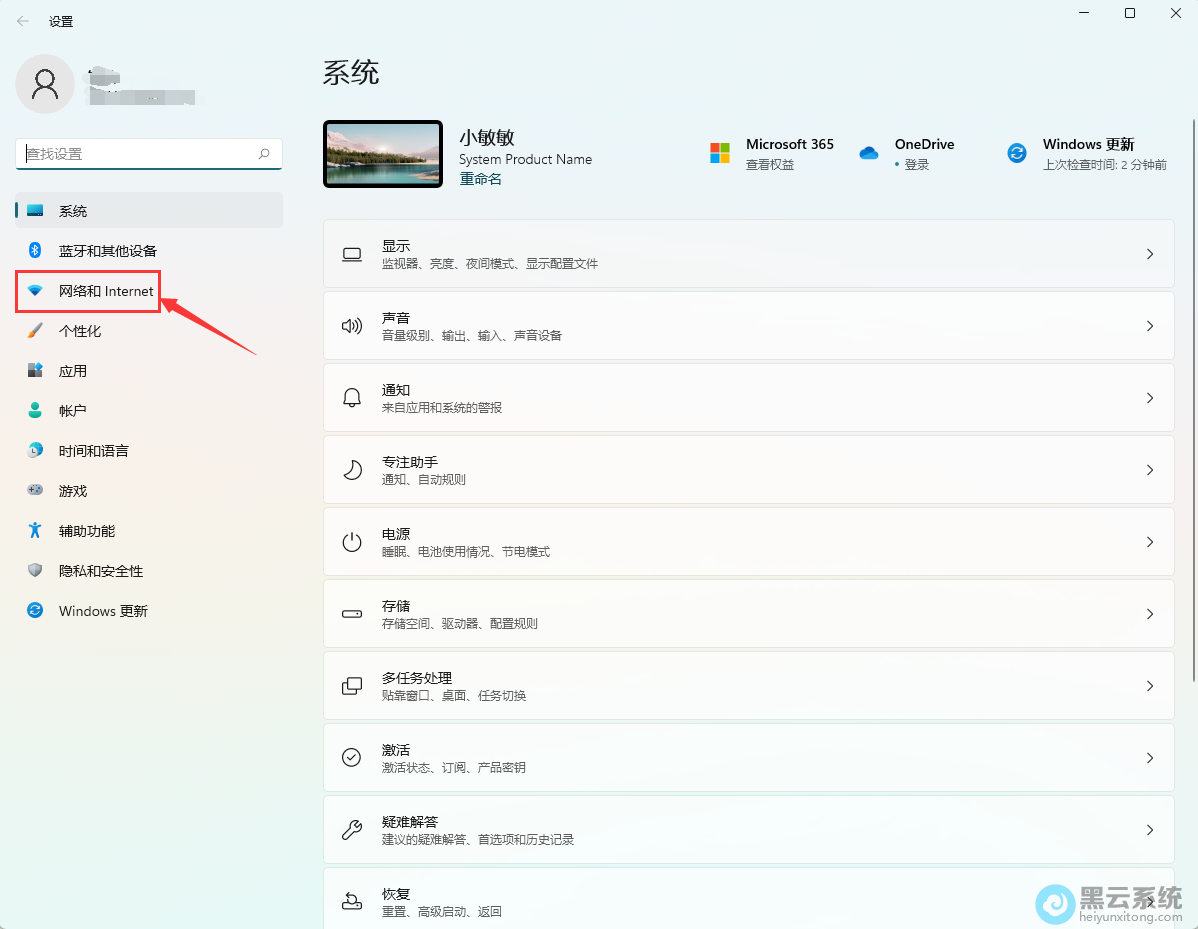Expand the 声音 row chevron
Viewport: 1198px width, 929px height.
[1149, 325]
